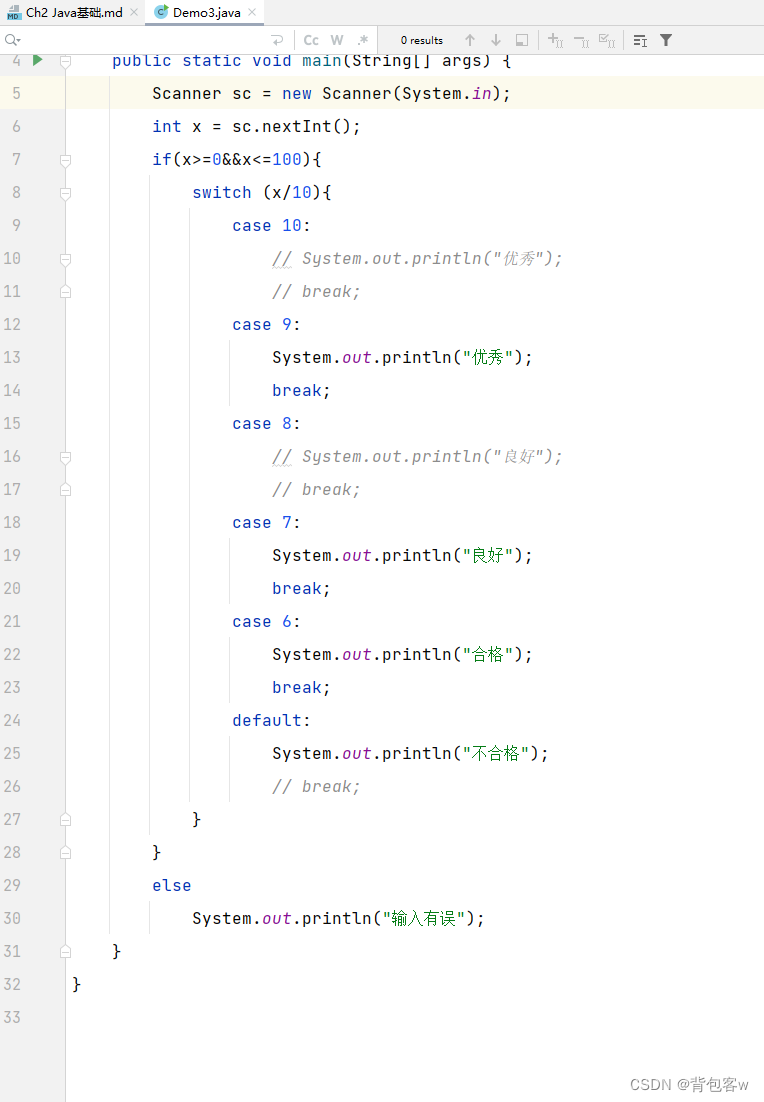Viewport: 764px width, 1102px height.
Task: Click inside the search text field
Action: [x=140, y=40]
